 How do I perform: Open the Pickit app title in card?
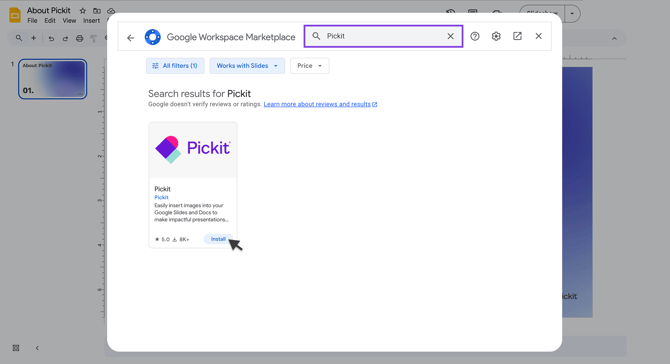pyautogui.click(x=162, y=189)
